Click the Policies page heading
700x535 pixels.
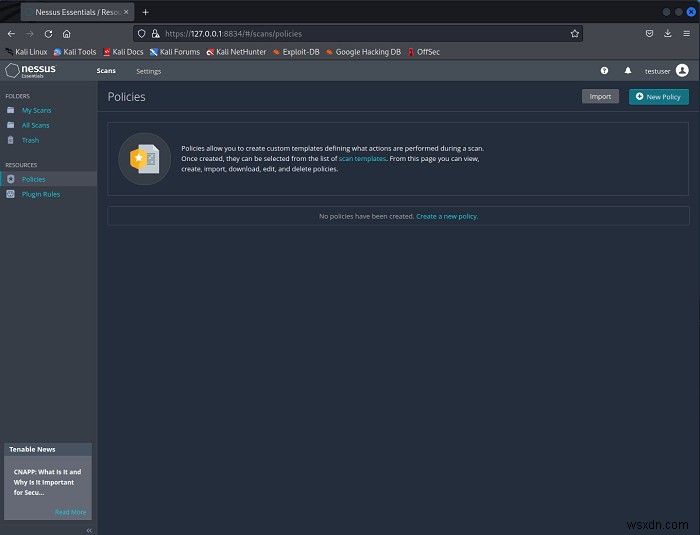[126, 97]
